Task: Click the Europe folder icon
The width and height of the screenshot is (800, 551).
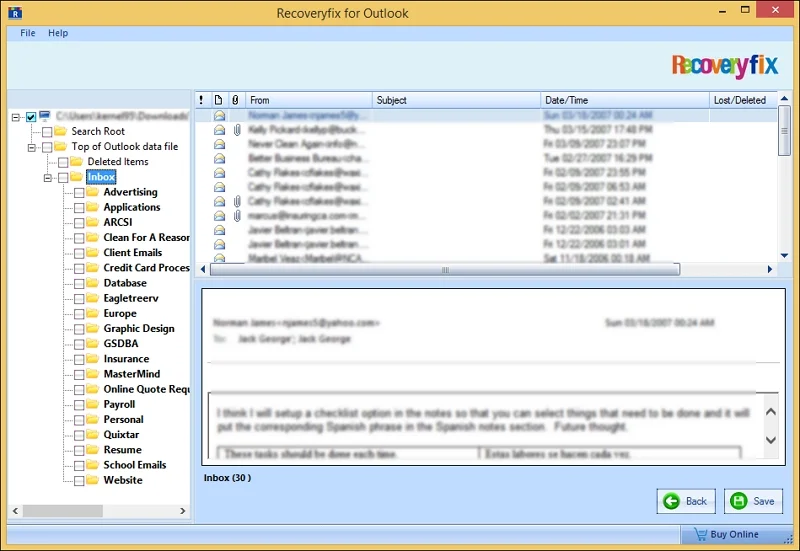Action: (x=92, y=313)
